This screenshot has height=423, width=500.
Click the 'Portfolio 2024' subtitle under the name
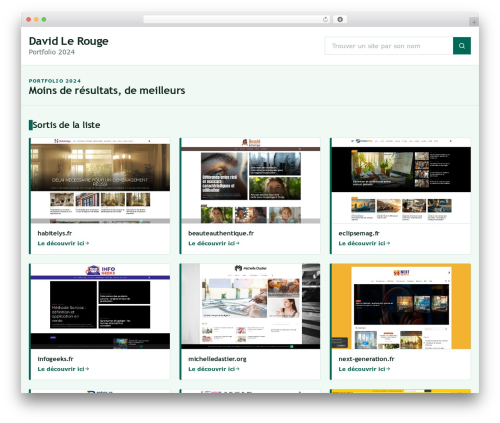pyautogui.click(x=52, y=52)
